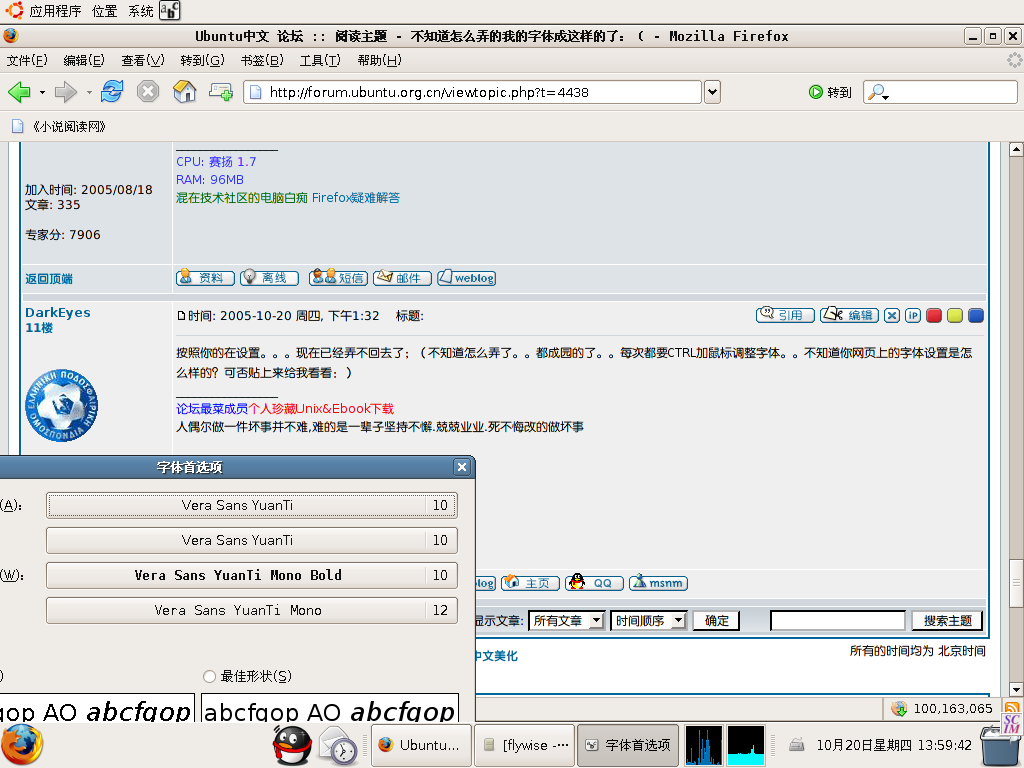Click the weblog button

(x=466, y=278)
